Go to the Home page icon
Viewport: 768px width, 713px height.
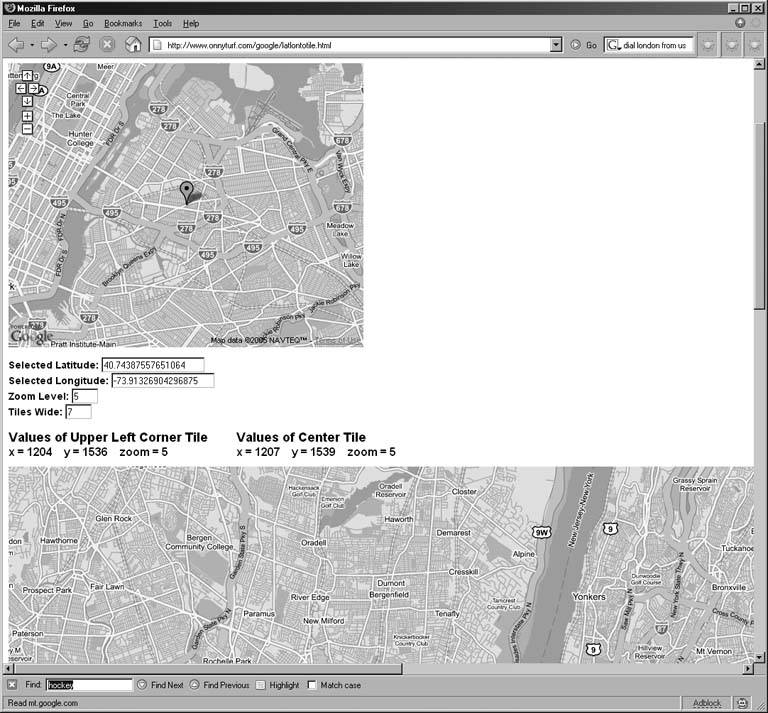pos(132,45)
